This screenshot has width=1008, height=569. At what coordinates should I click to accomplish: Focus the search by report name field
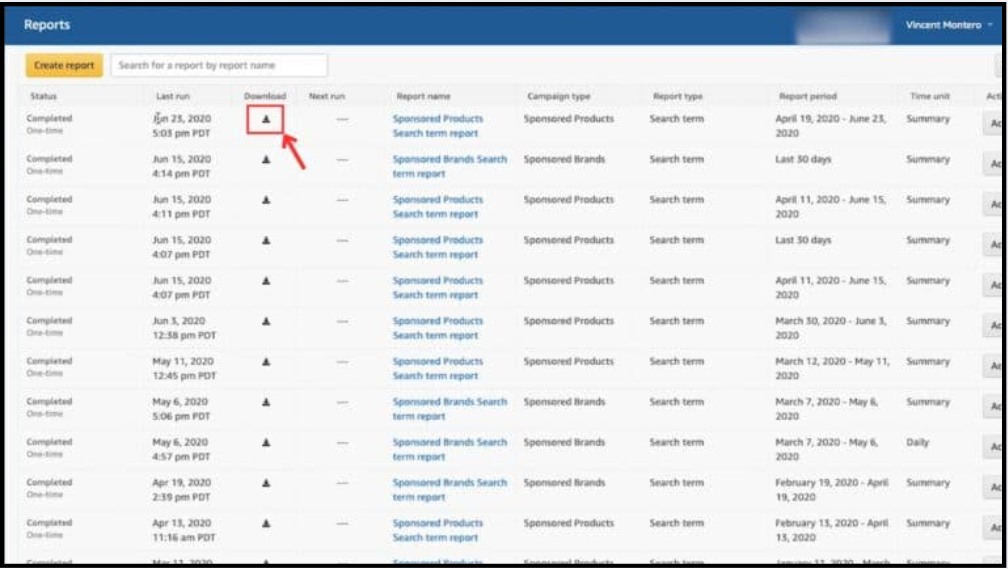218,66
